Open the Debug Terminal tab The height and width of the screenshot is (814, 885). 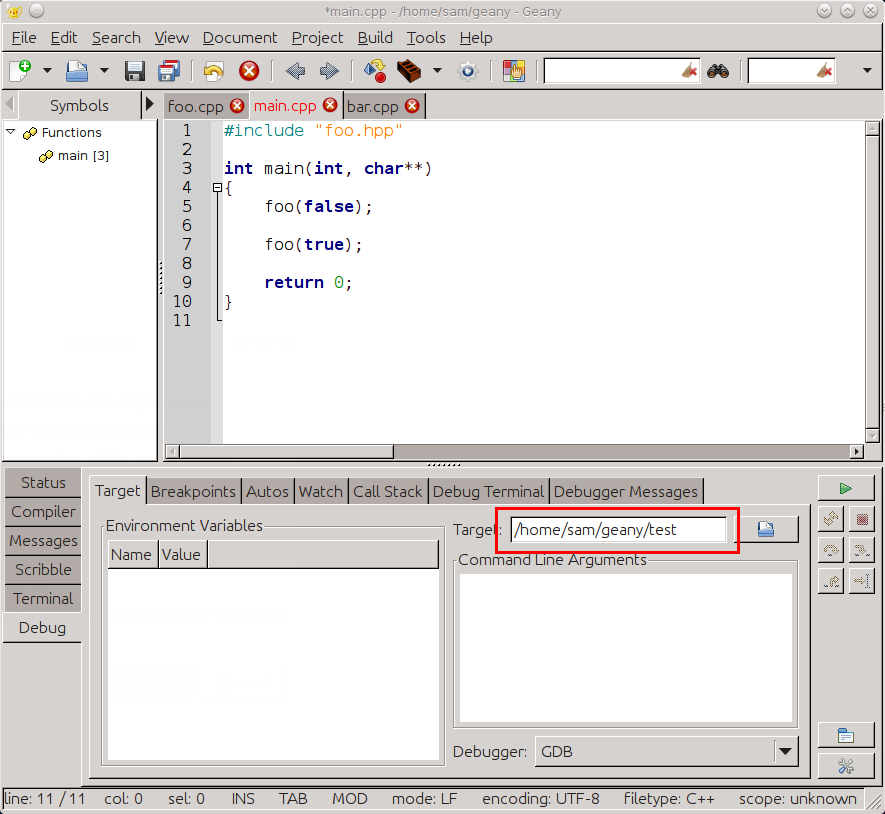[x=488, y=492]
